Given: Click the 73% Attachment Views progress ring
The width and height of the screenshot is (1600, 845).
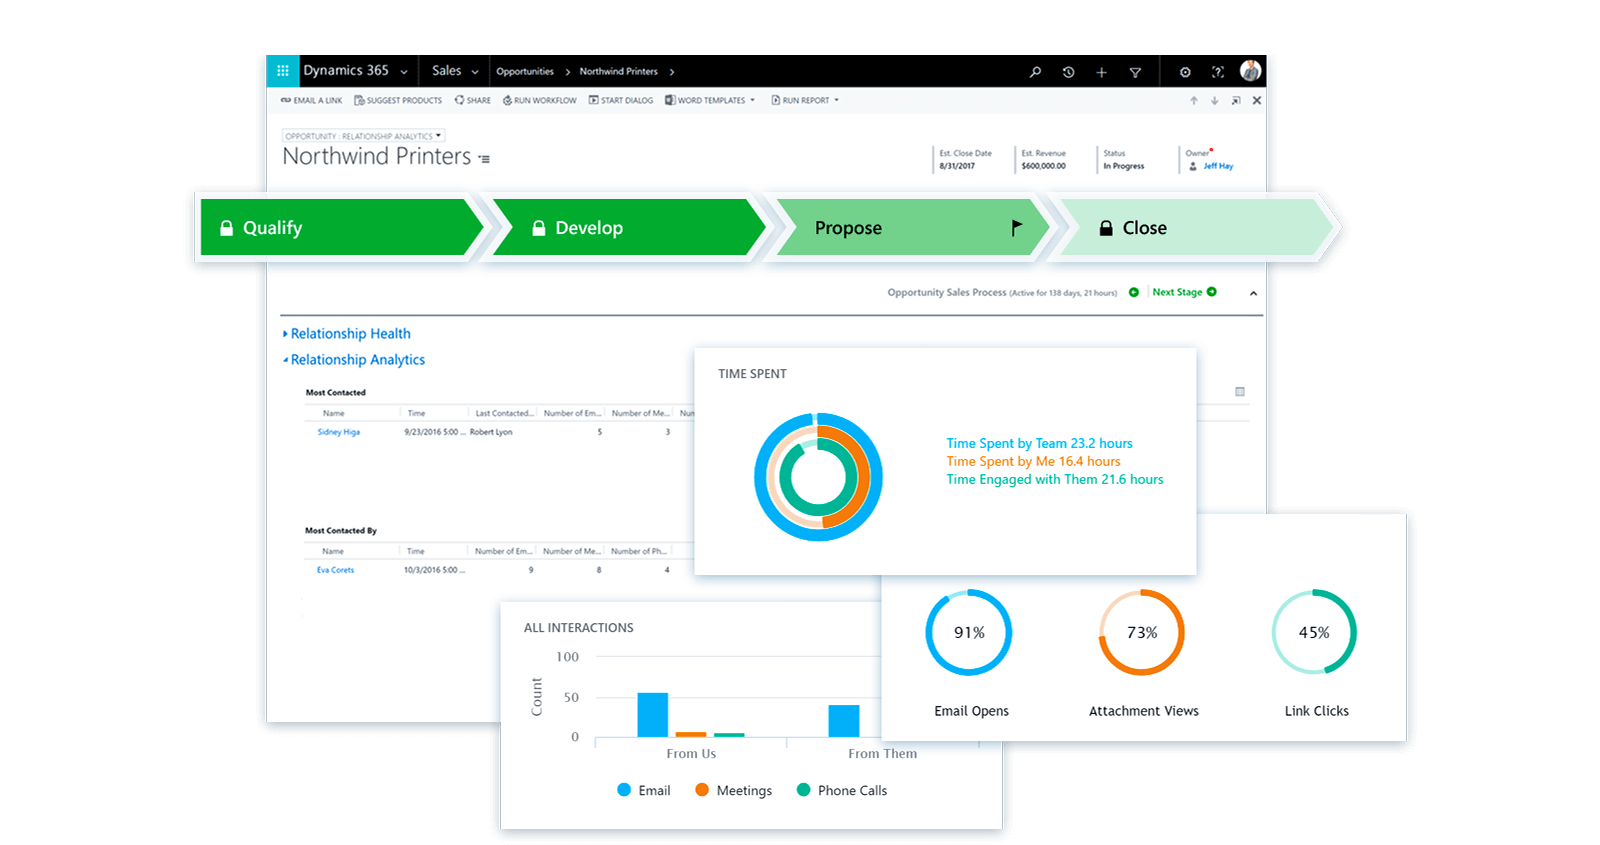Looking at the screenshot, I should 1142,632.
